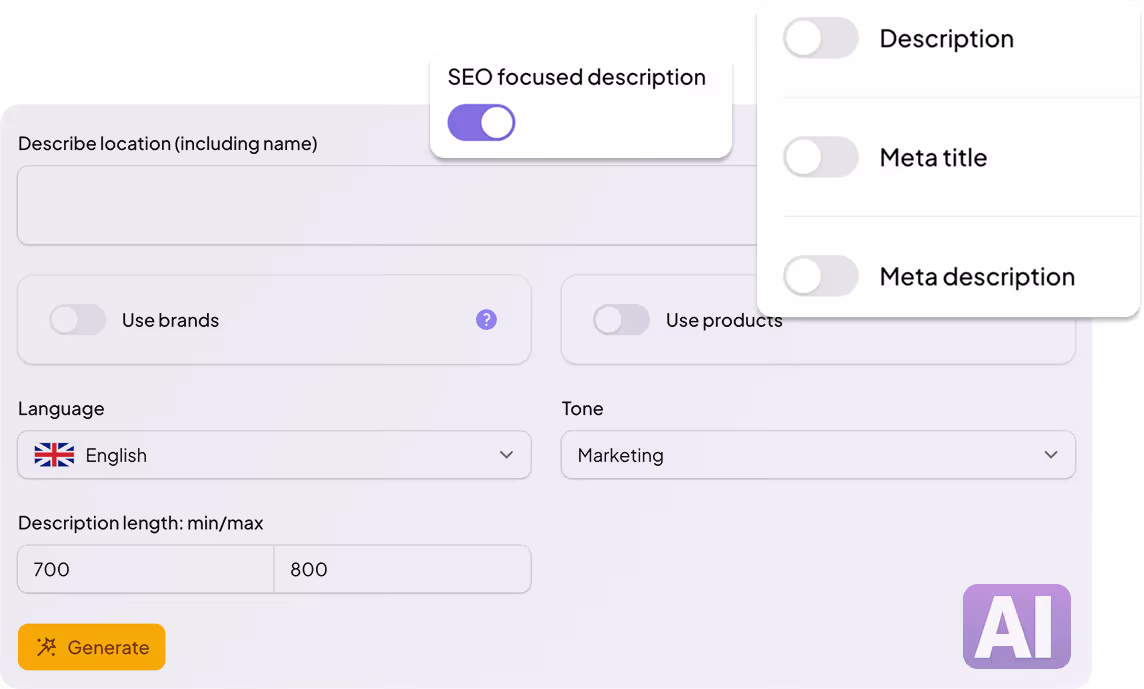Screen dimensions: 1144x689
Task: Click the Description length min field
Action: [x=144, y=569]
